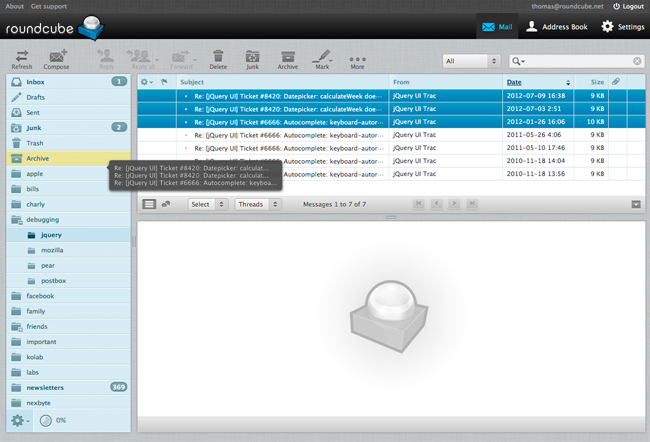This screenshot has width=650, height=442.
Task: Compose a new message
Action: pyautogui.click(x=57, y=59)
